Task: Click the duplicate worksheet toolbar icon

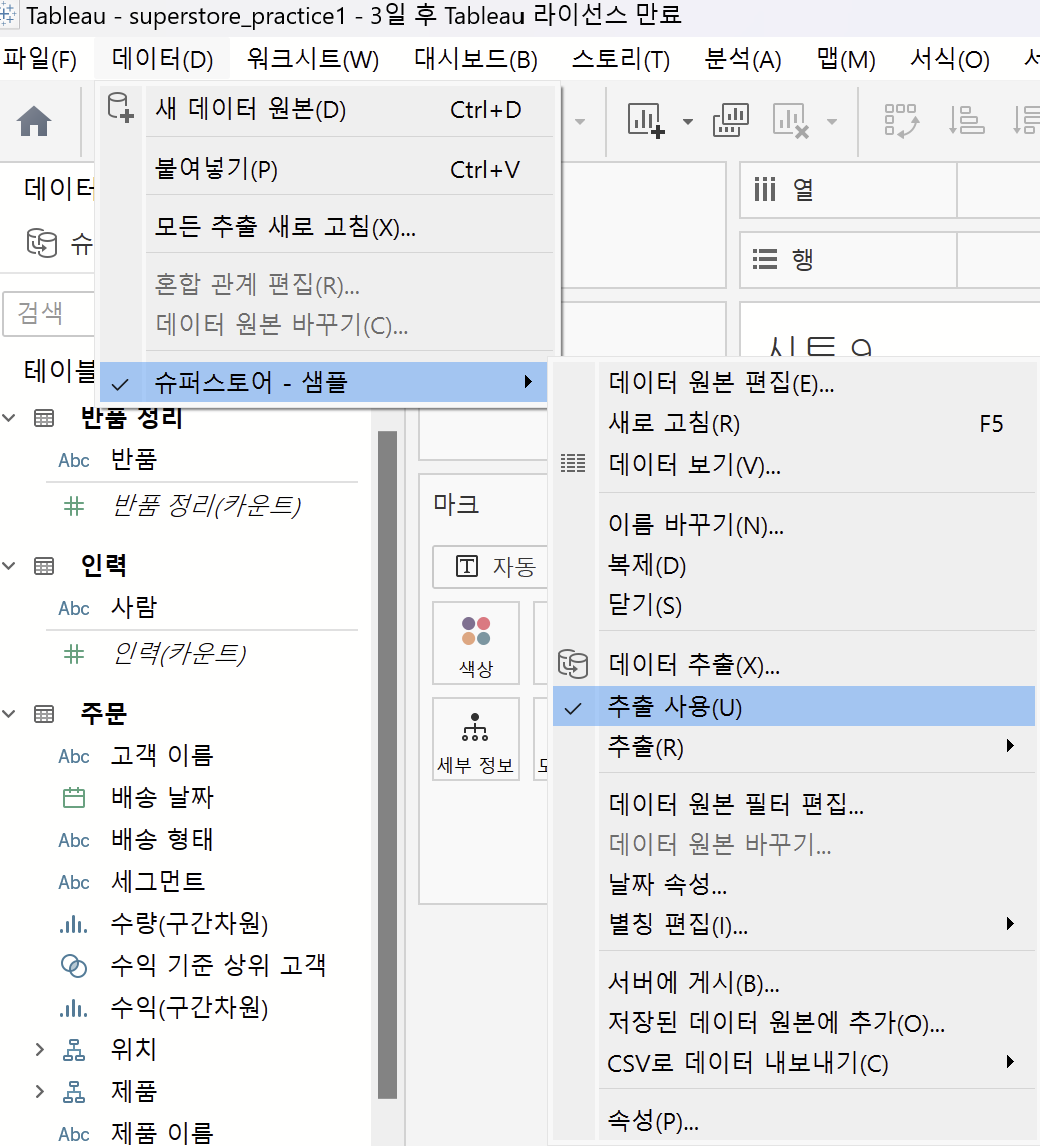Action: 731,121
